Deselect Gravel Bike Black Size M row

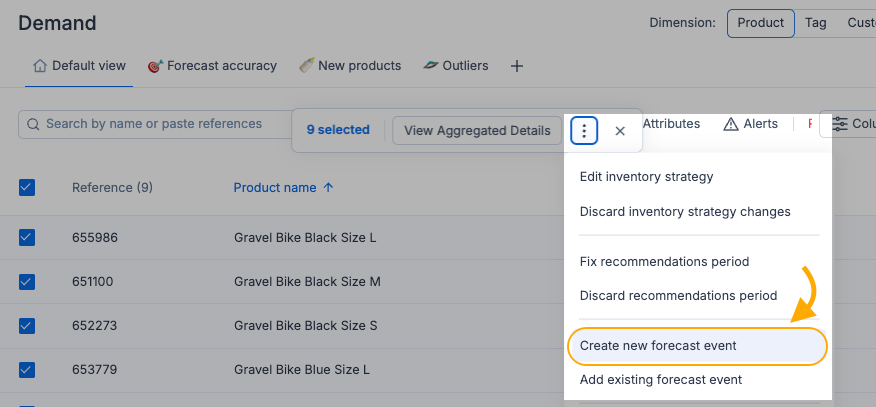coord(27,281)
